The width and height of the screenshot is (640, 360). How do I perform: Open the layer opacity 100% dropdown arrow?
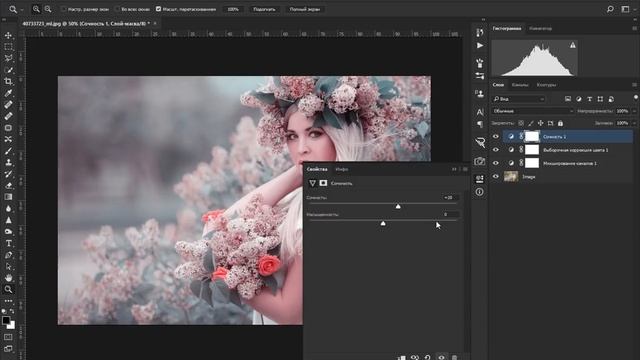tap(634, 111)
